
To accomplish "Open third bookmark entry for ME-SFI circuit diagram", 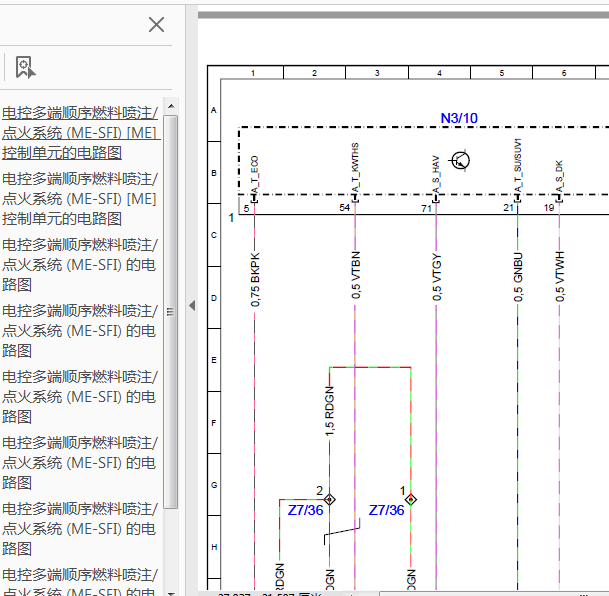I will [80, 265].
